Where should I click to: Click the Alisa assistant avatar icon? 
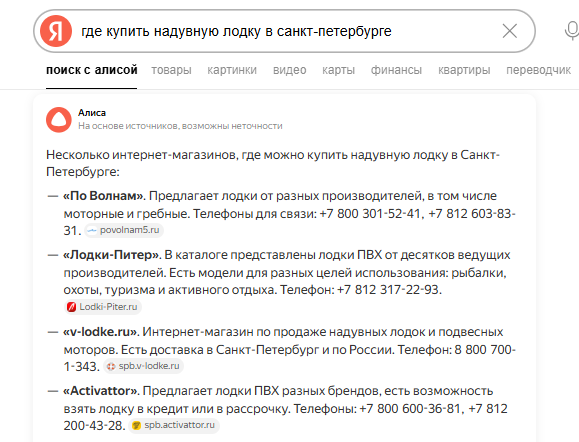(x=59, y=120)
